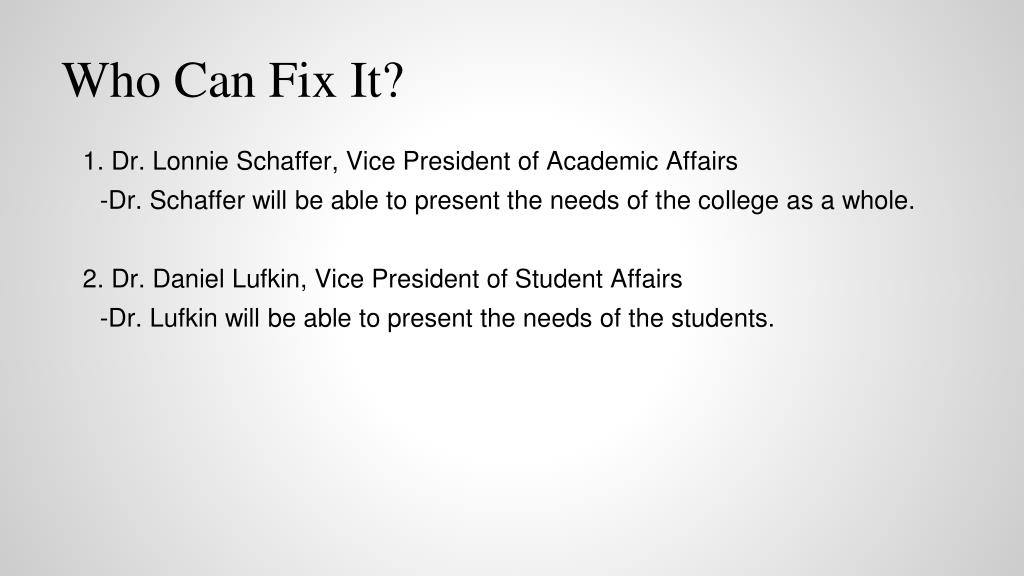Screen dimensions: 1024x576
Task: Click the sentence about needs of the students
Action: tap(437, 319)
